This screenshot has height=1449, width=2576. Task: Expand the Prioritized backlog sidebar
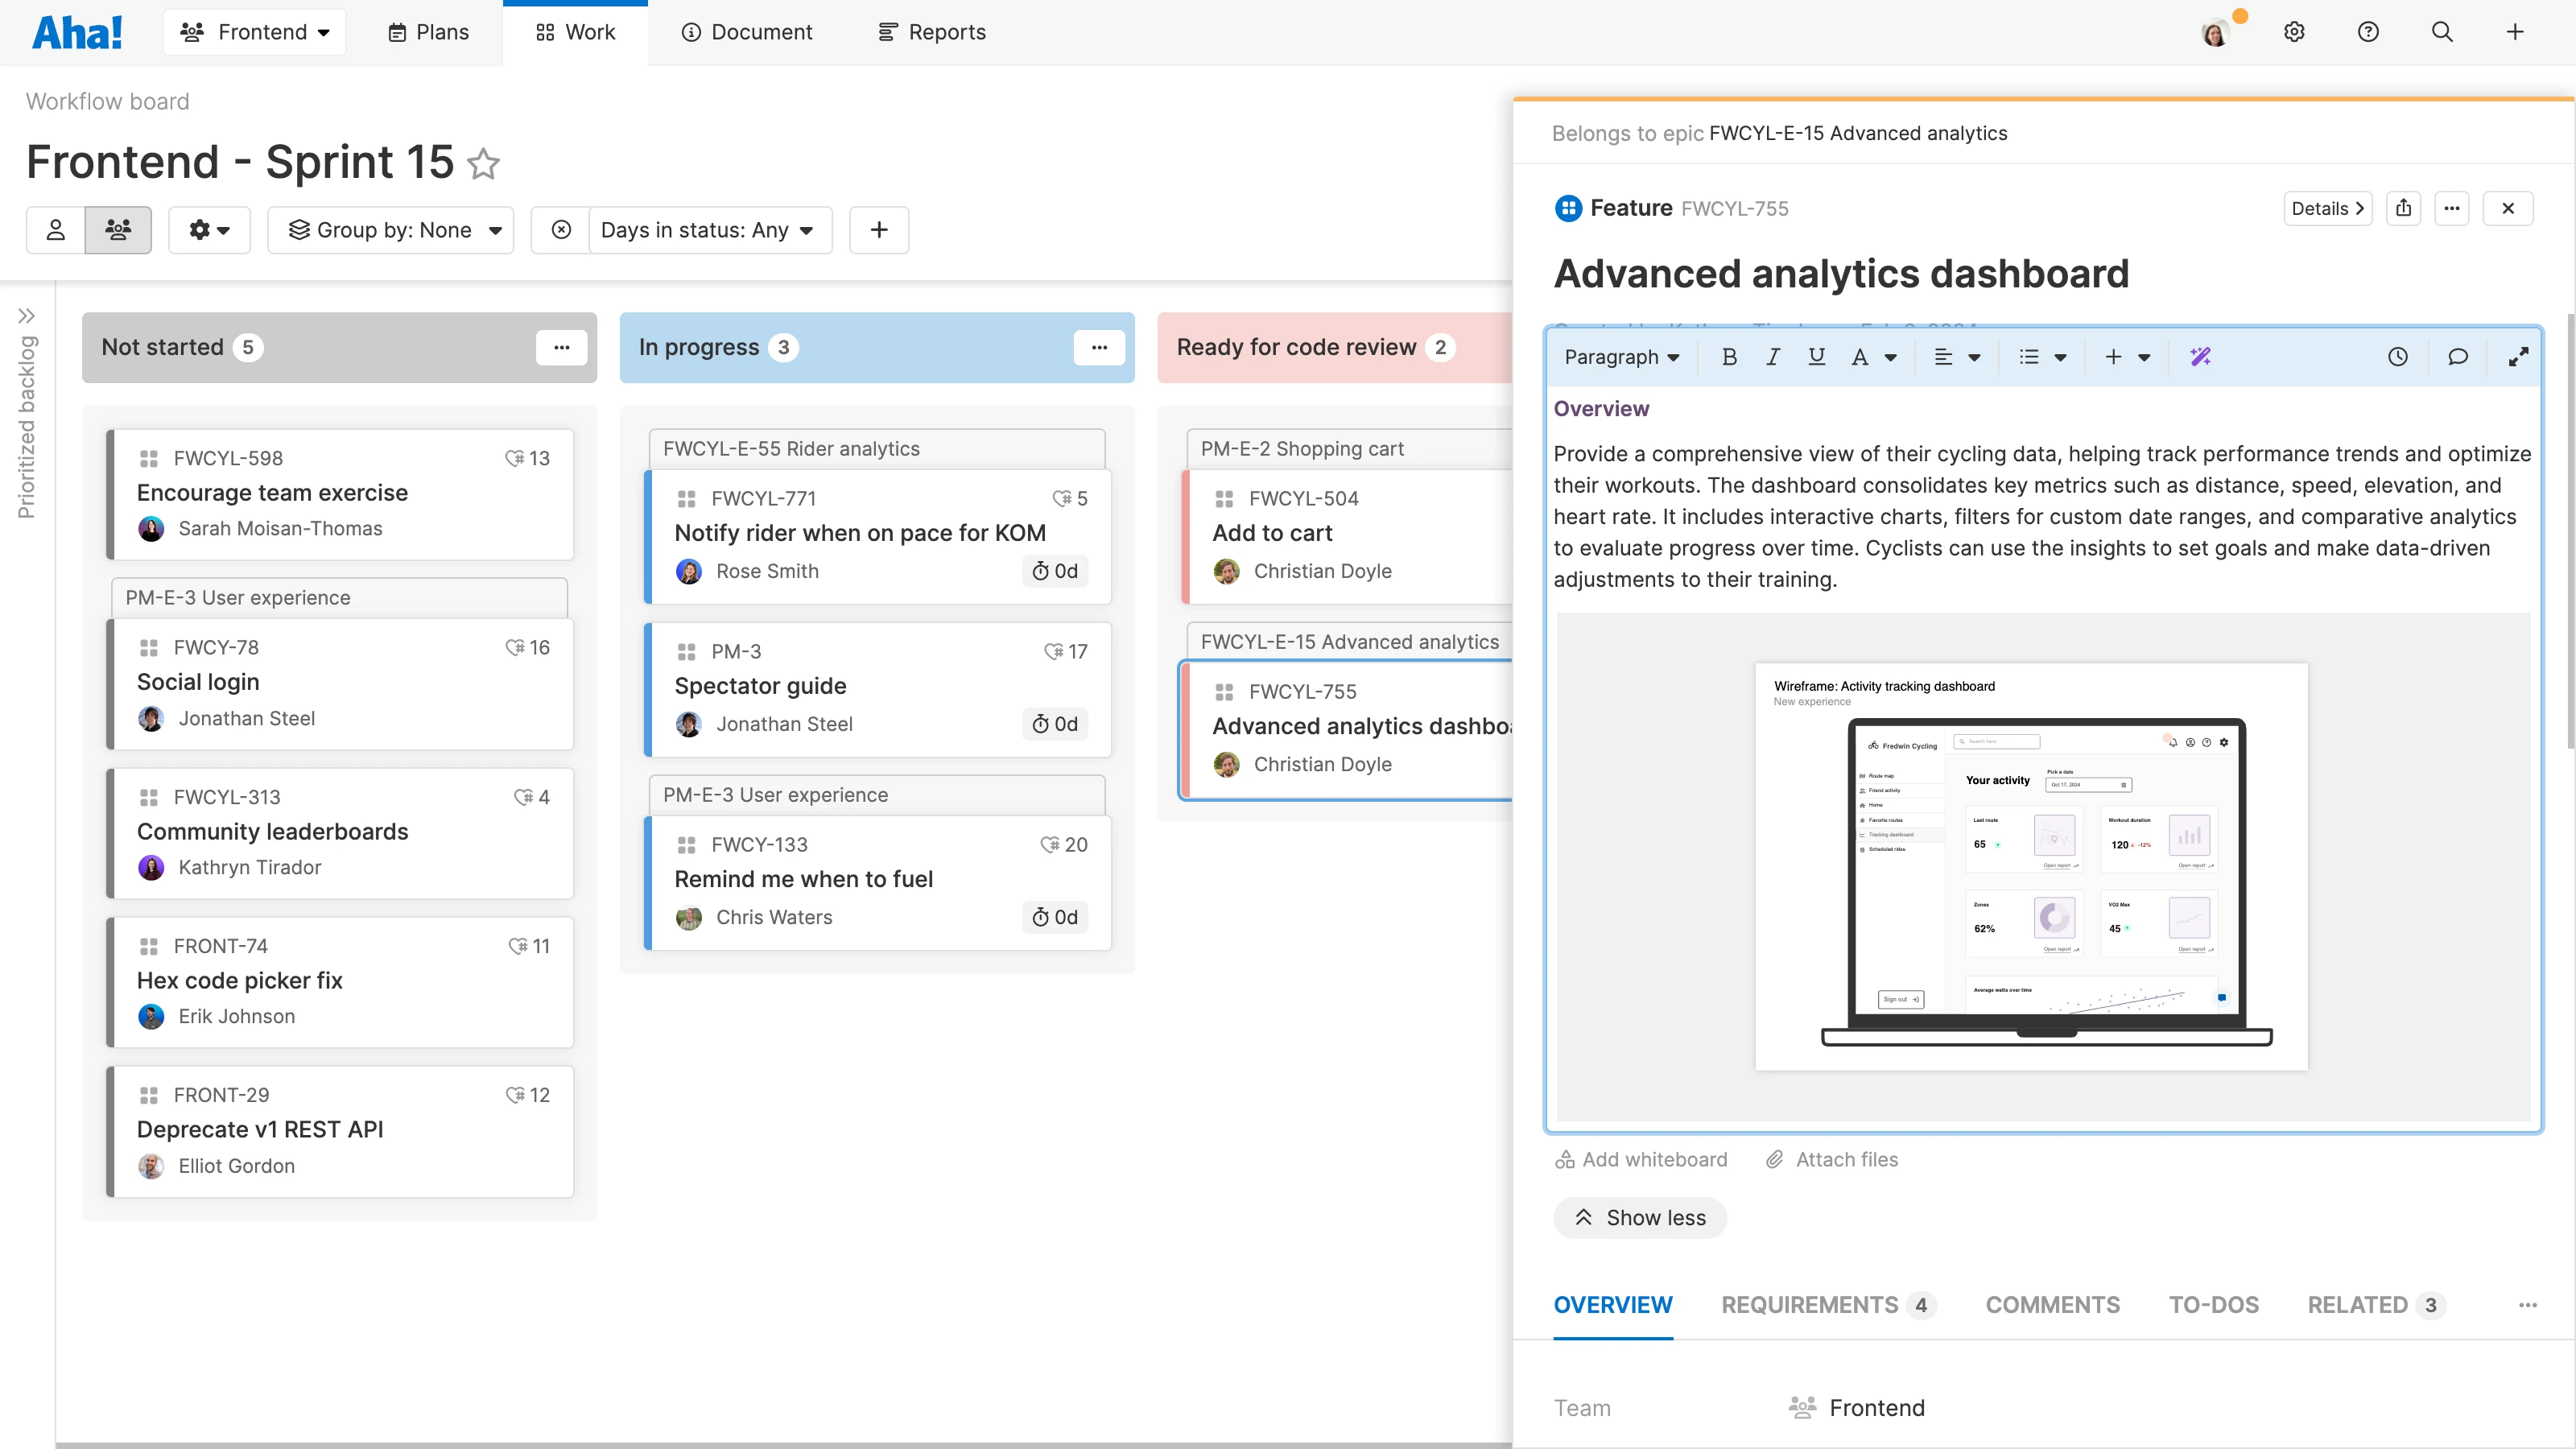(x=26, y=316)
